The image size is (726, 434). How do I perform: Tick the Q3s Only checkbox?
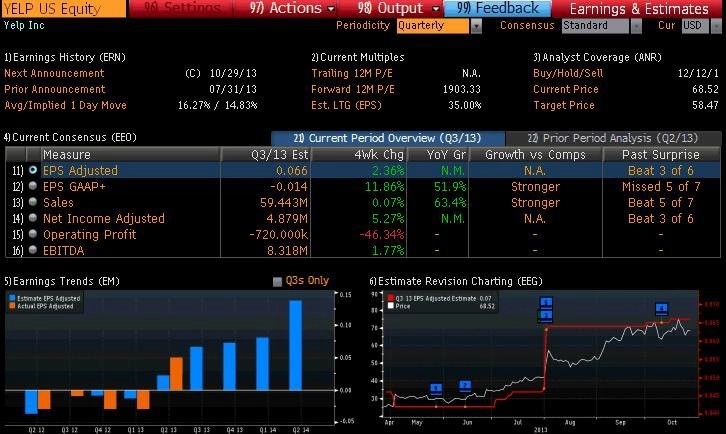277,282
